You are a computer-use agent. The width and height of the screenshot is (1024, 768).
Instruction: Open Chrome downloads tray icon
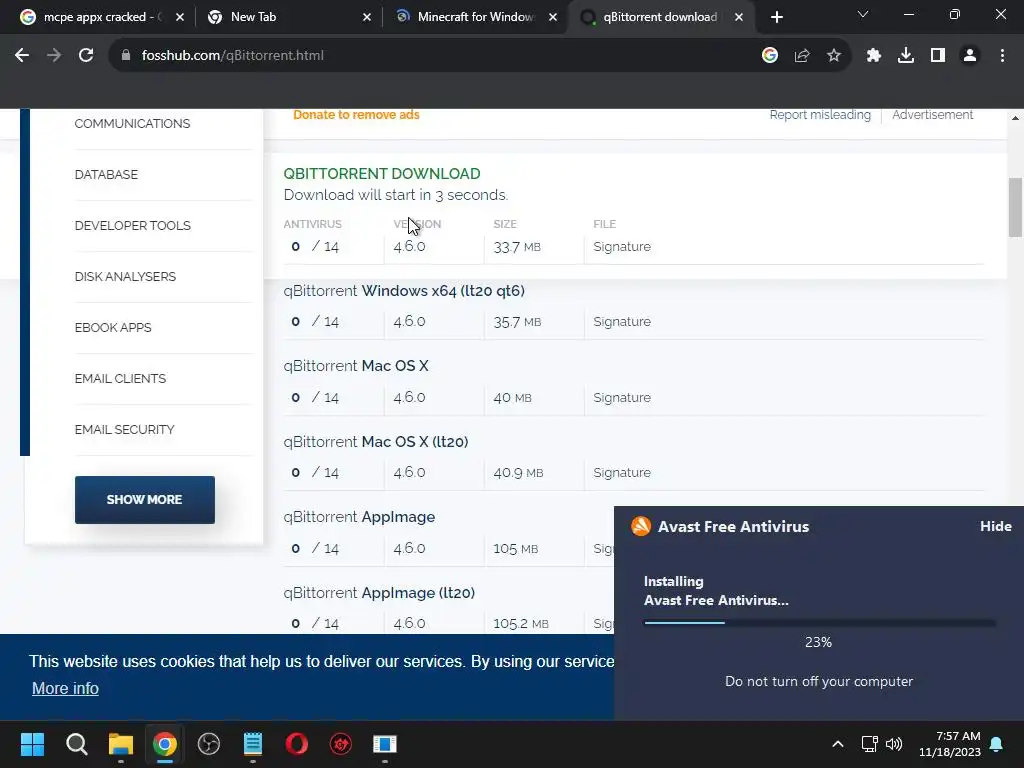coord(906,56)
